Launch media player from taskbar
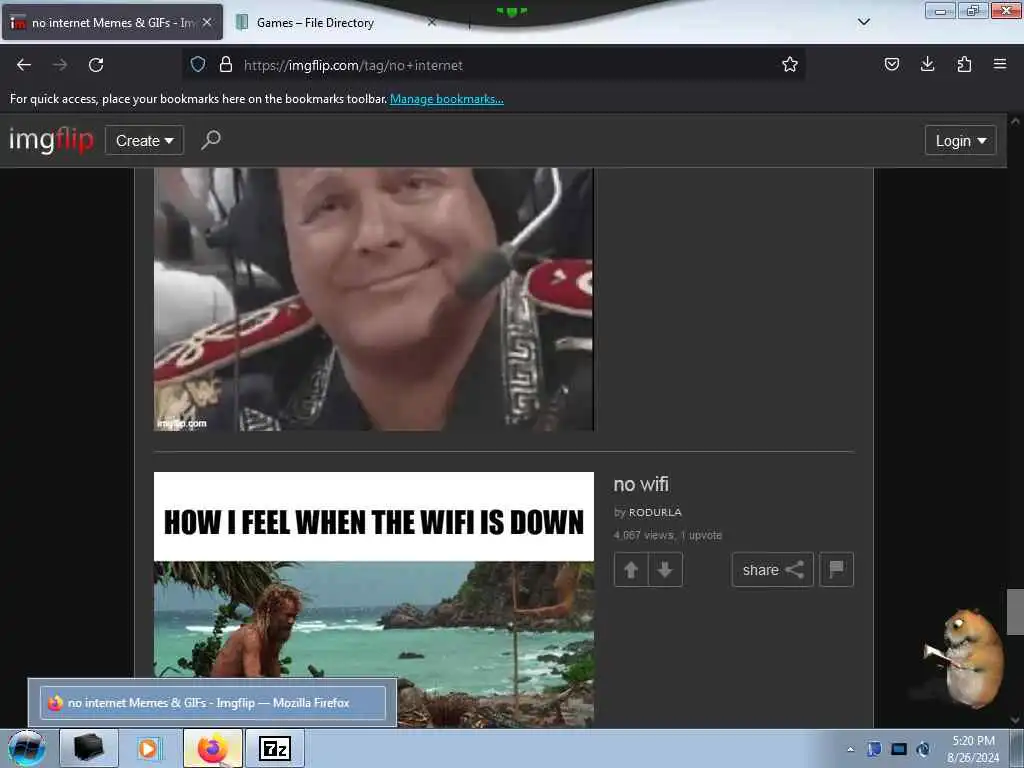1024x768 pixels. [x=150, y=748]
